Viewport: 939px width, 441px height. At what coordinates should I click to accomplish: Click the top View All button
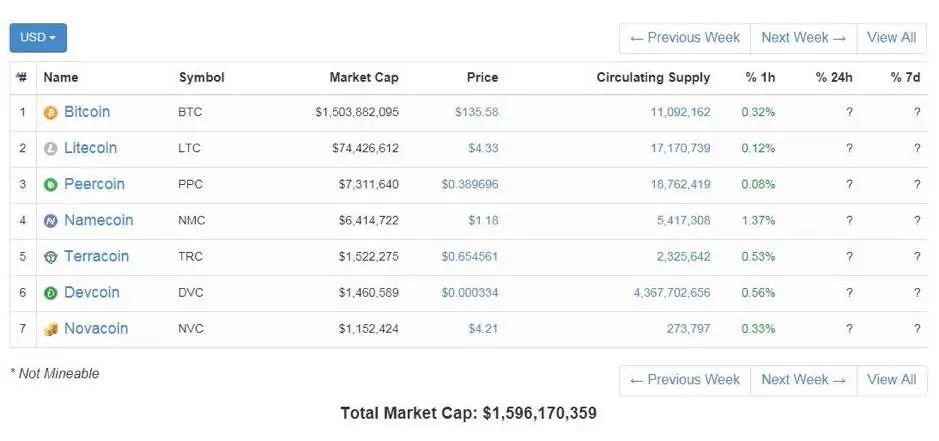(891, 38)
